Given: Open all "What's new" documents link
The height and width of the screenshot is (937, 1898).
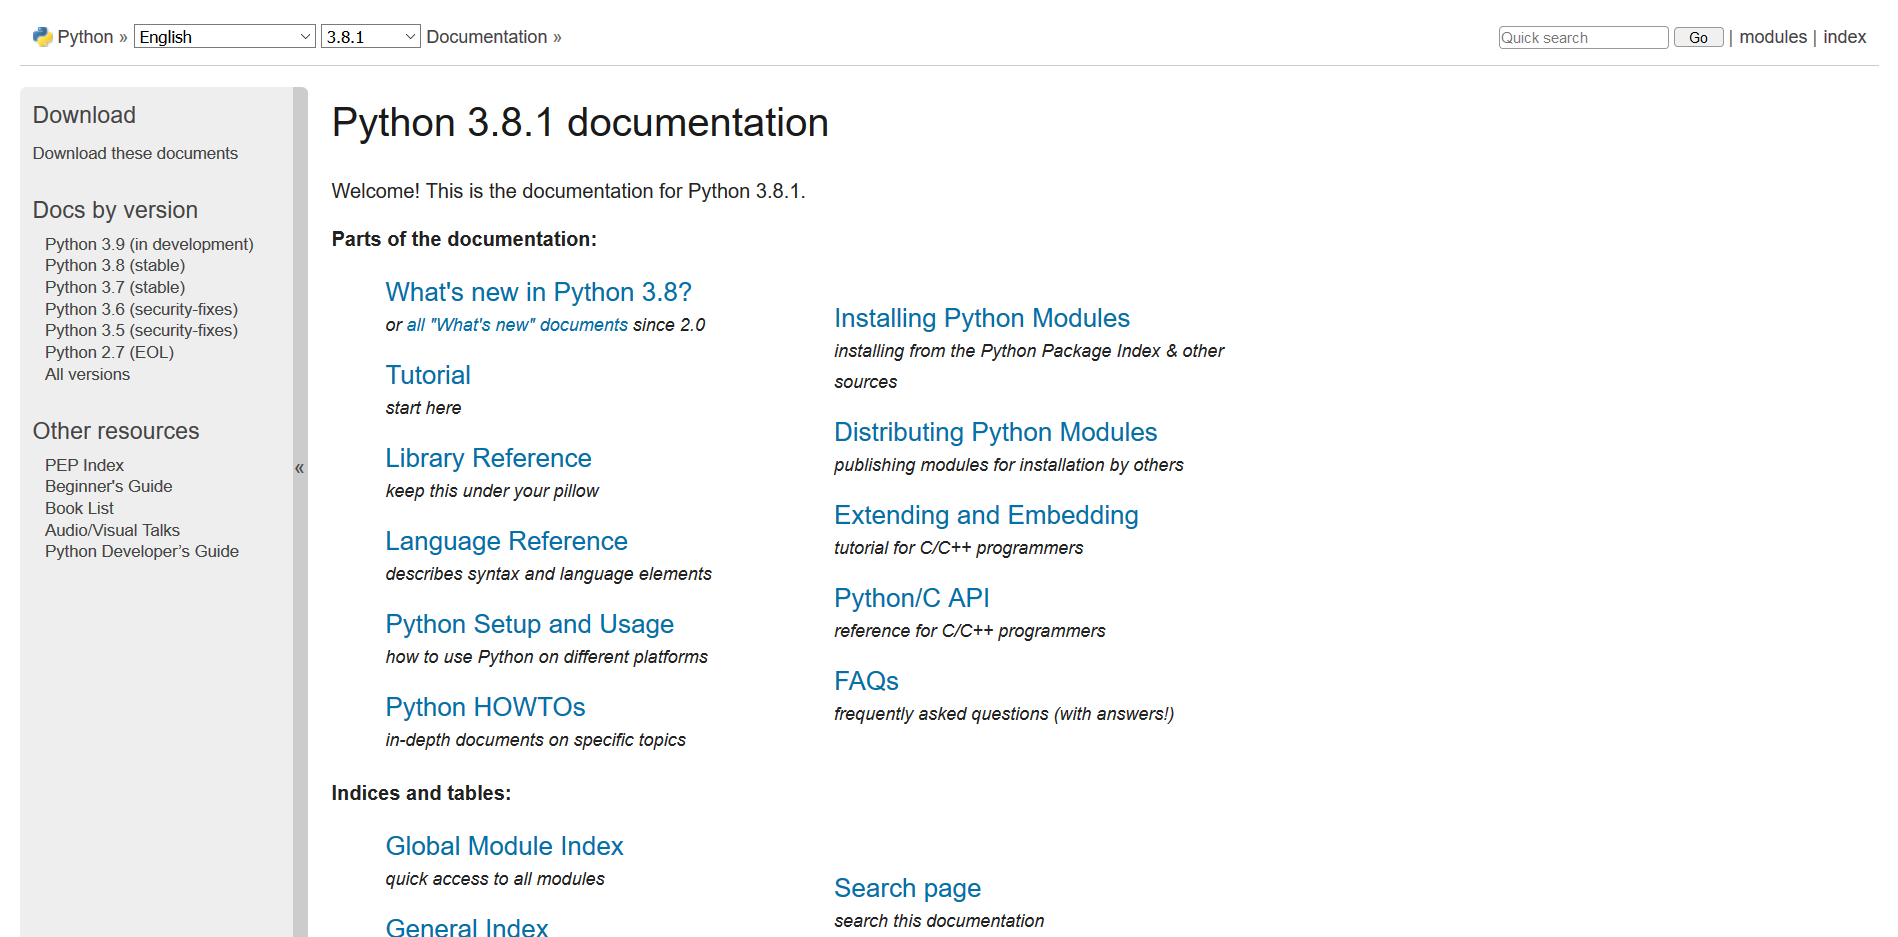Looking at the screenshot, I should coord(517,325).
